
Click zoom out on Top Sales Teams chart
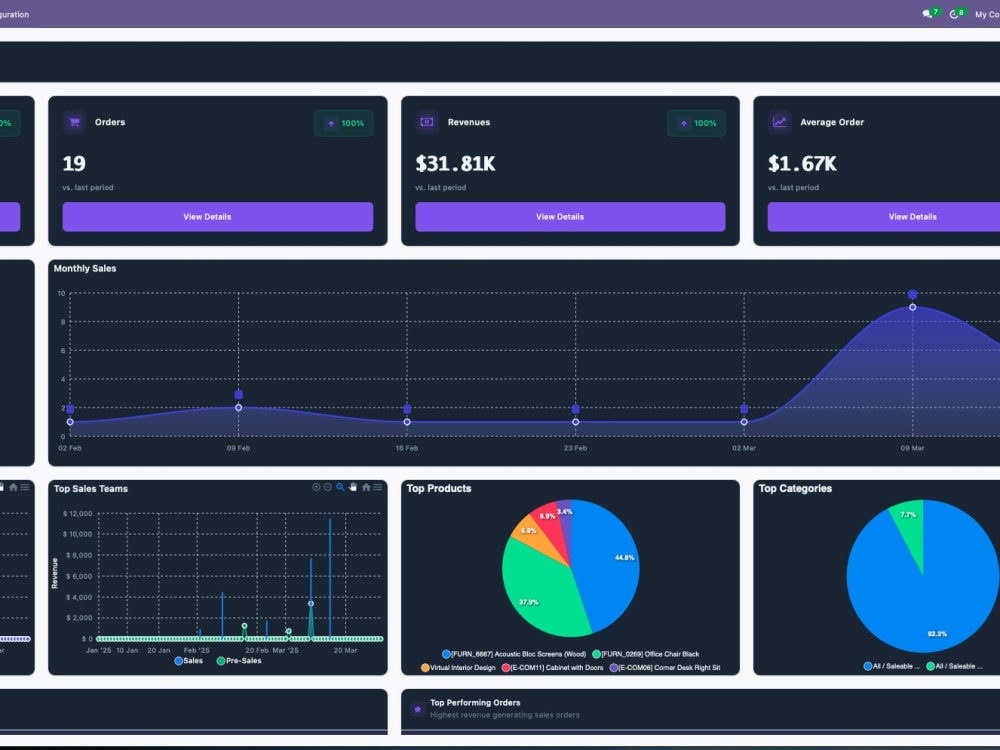(327, 487)
